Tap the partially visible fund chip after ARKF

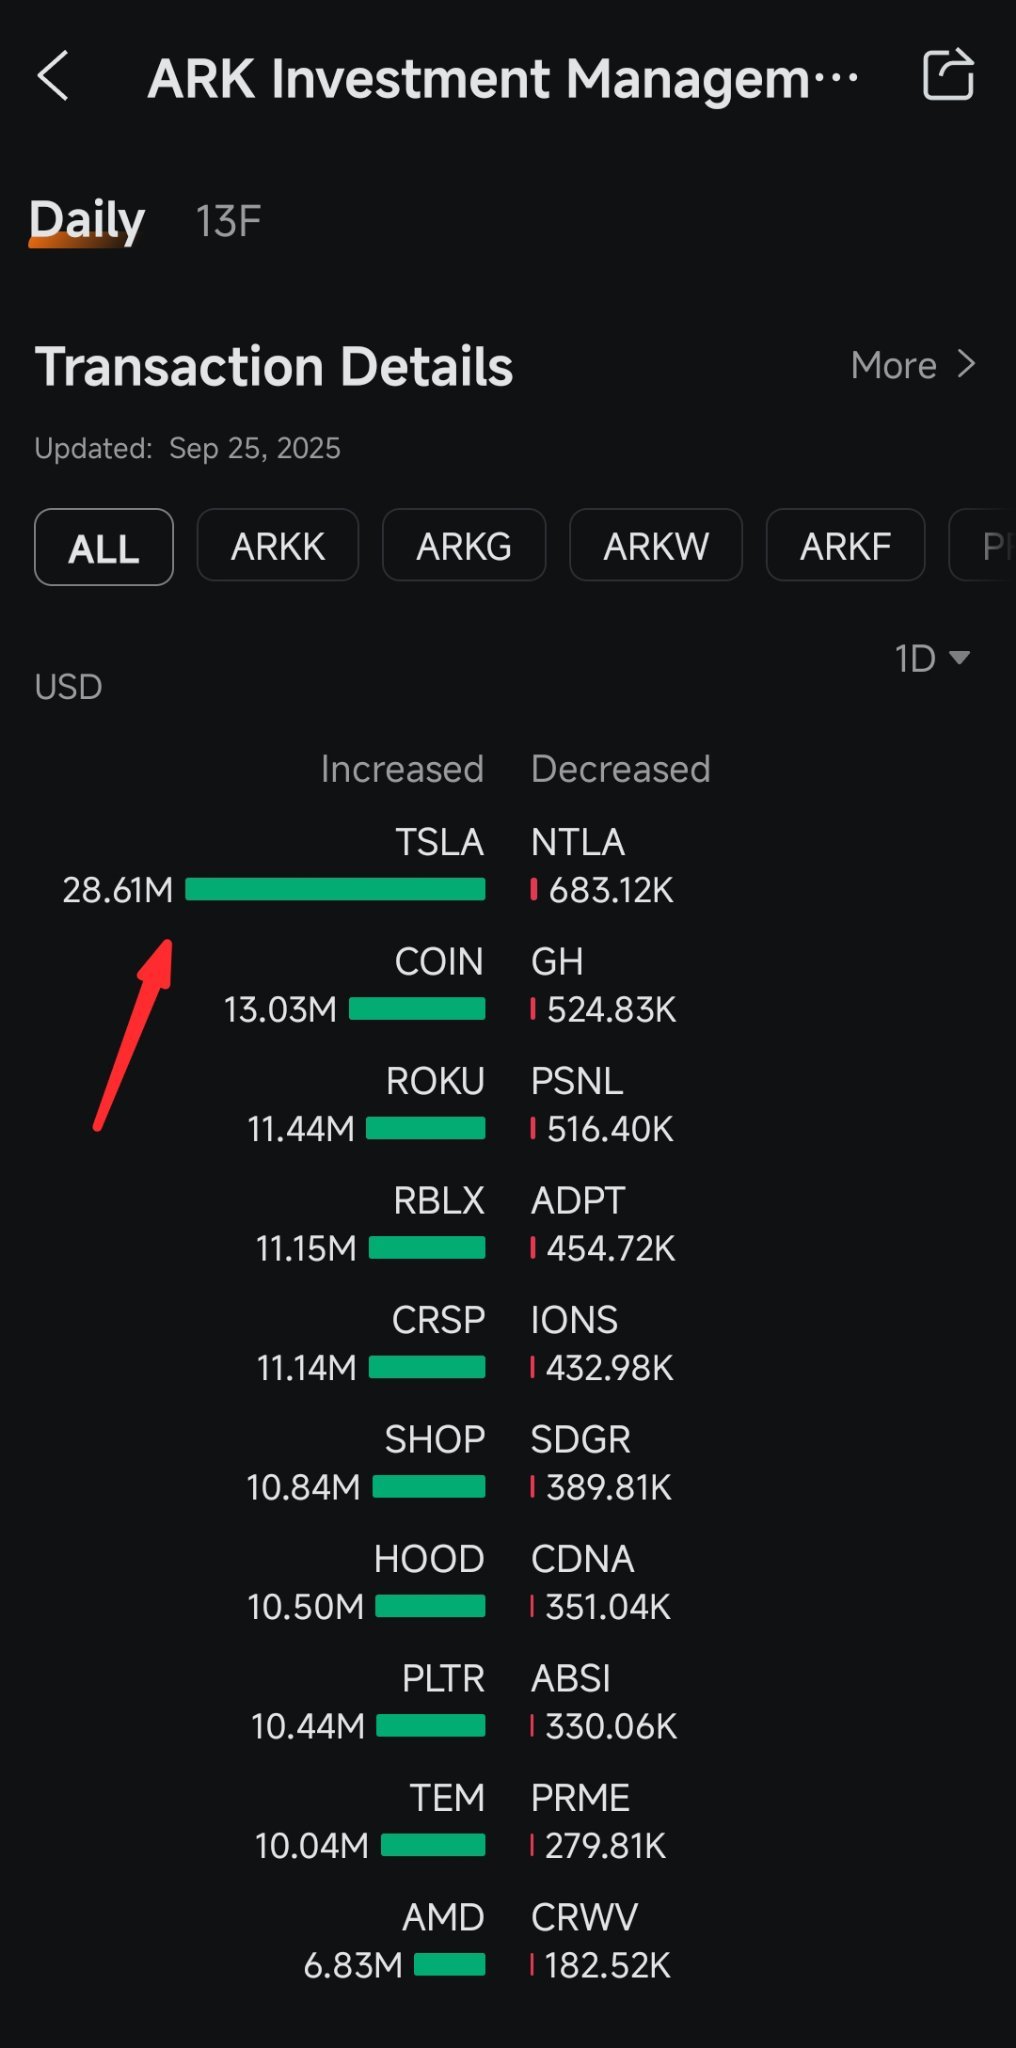tap(984, 545)
